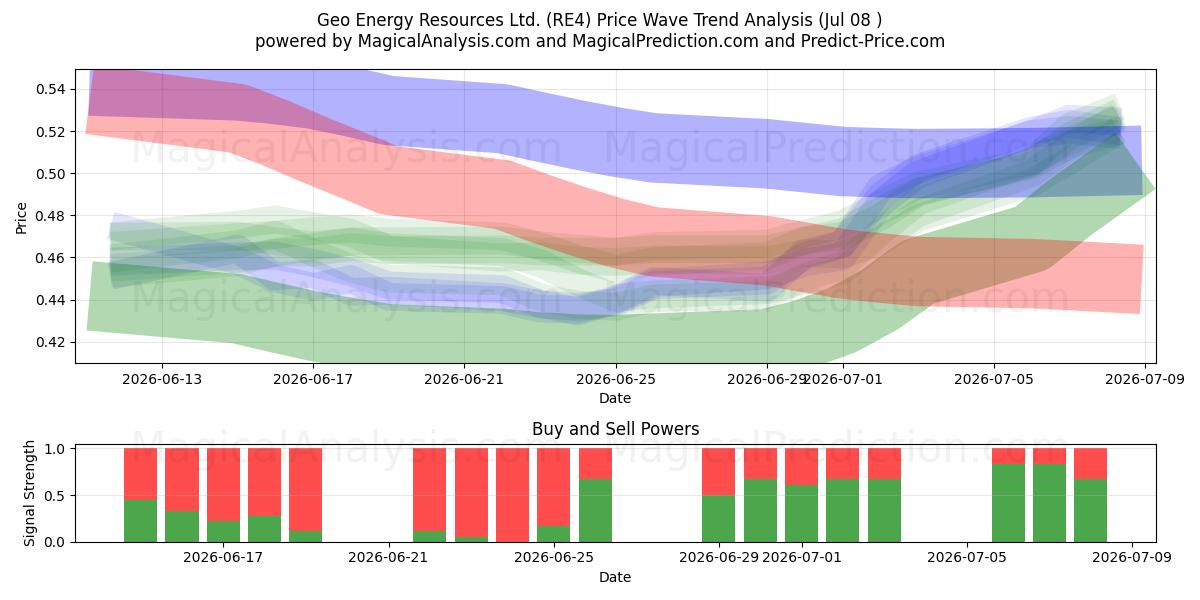Click the 0.42 price tick label
The image size is (1200, 600).
click(x=50, y=342)
